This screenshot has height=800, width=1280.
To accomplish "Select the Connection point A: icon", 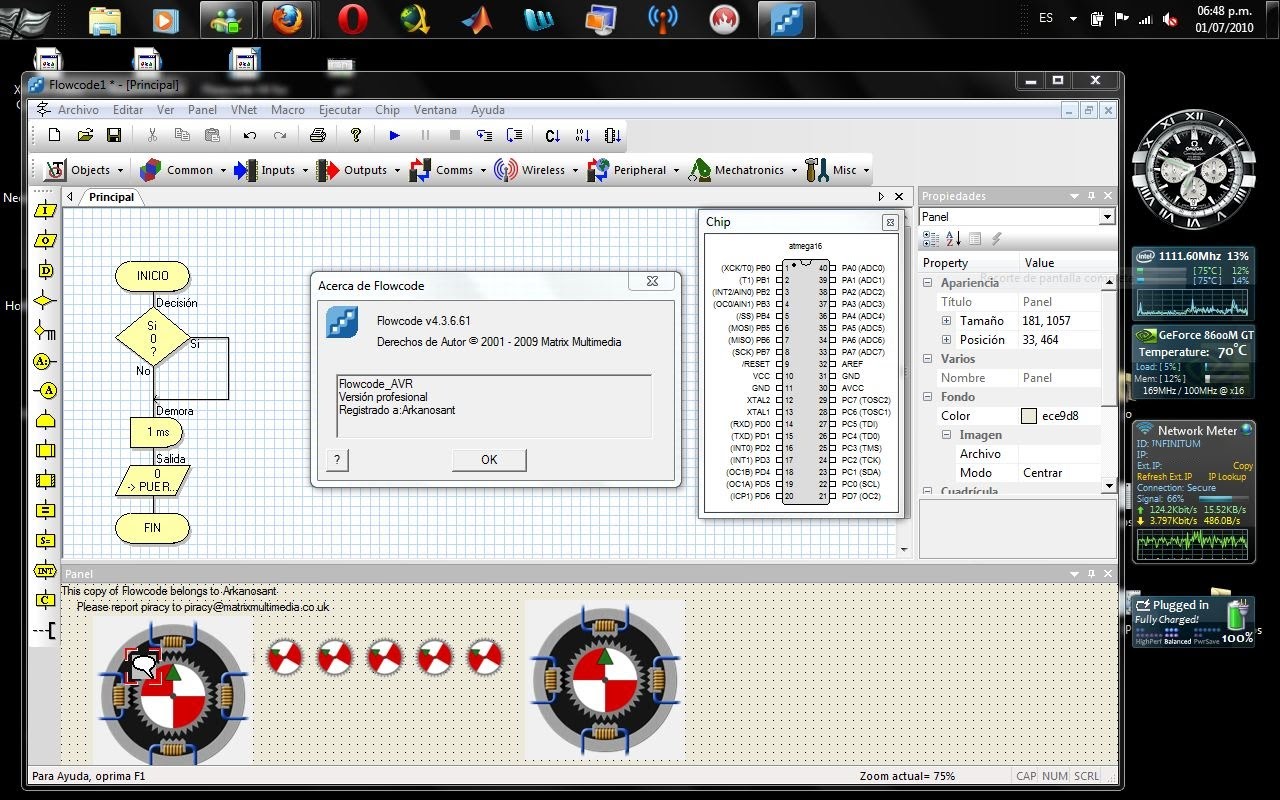I will [x=43, y=360].
